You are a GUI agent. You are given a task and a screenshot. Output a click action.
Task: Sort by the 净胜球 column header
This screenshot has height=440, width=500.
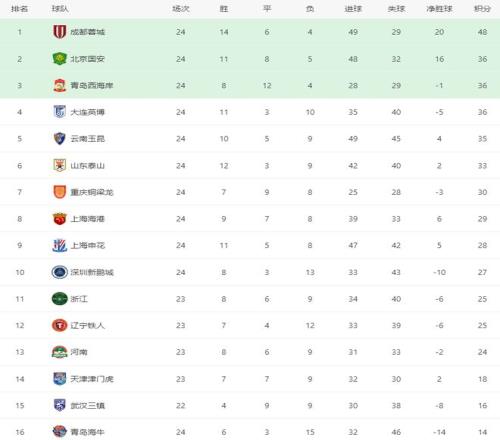(x=439, y=9)
